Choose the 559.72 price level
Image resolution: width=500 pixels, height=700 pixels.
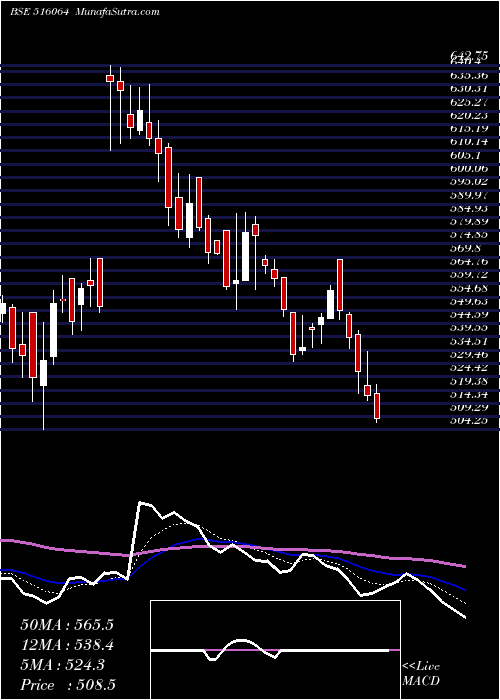pos(469,274)
